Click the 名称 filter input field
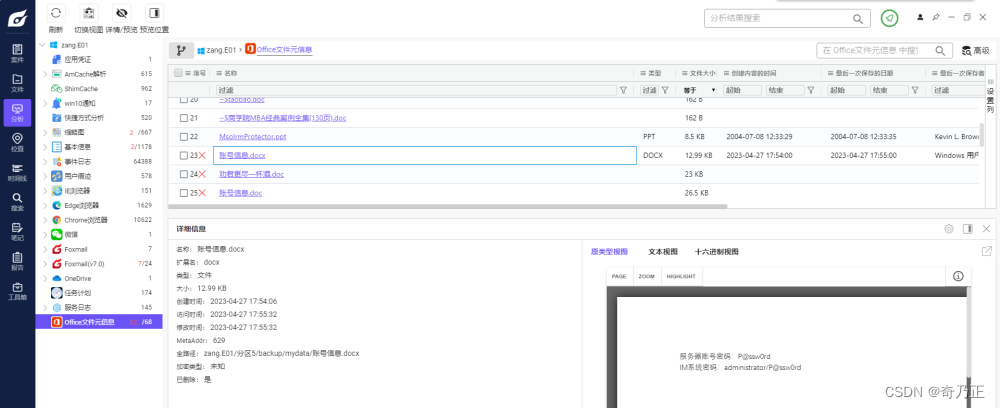The image size is (1000, 408). pyautogui.click(x=416, y=91)
